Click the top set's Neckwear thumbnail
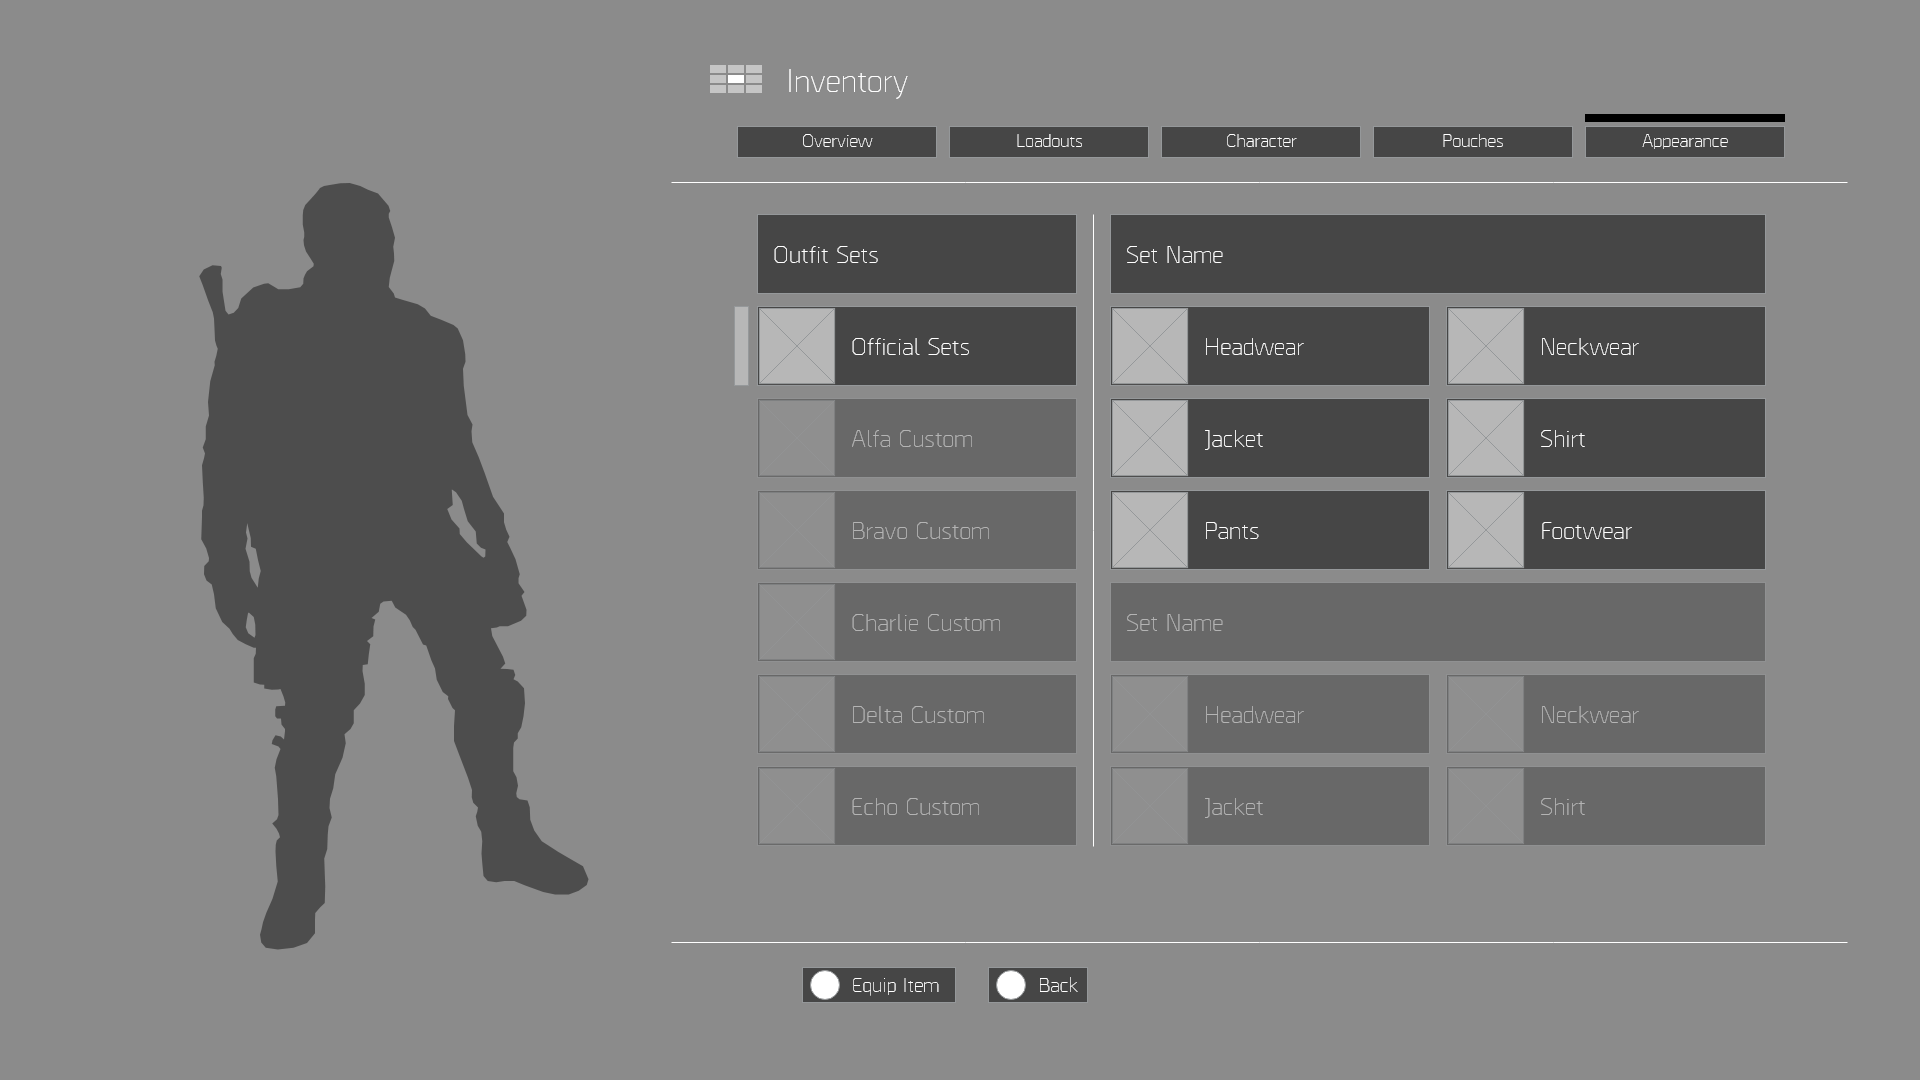1920x1080 pixels. [1486, 346]
